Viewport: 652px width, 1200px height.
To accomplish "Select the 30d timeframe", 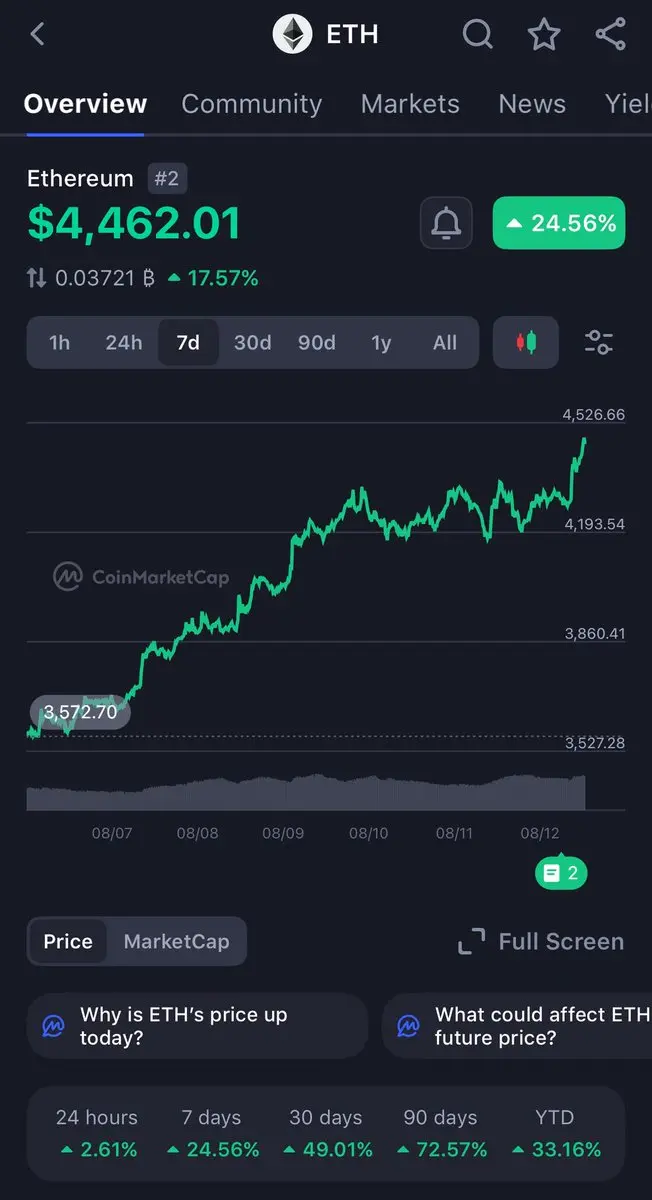I will (x=252, y=343).
